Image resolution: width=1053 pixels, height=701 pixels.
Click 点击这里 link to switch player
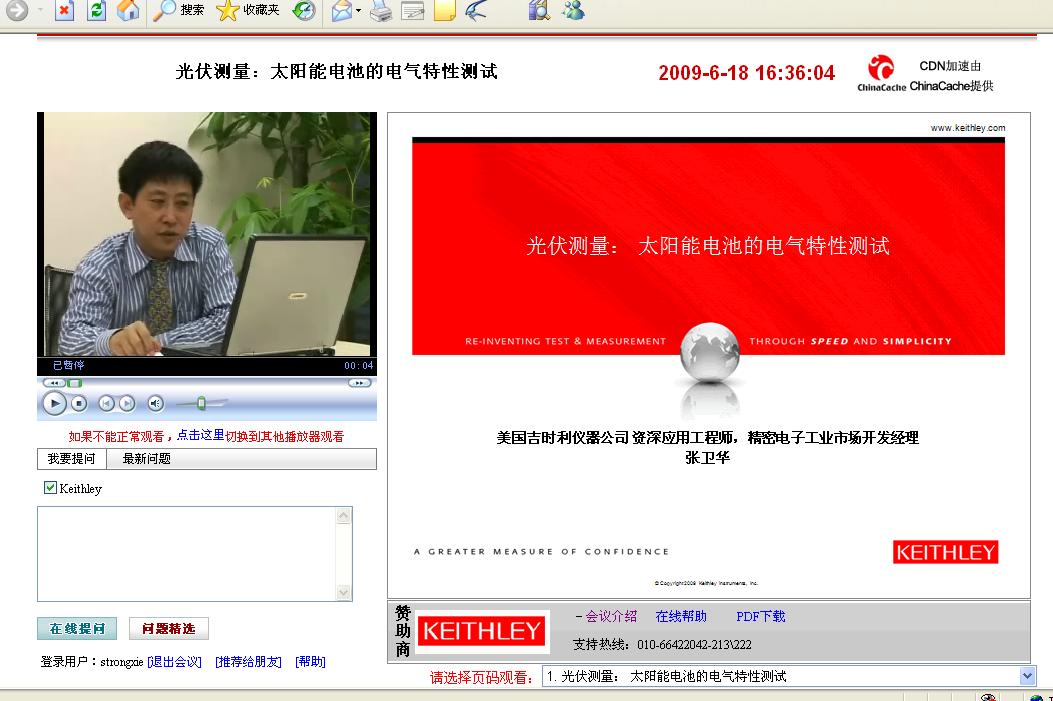[x=200, y=435]
